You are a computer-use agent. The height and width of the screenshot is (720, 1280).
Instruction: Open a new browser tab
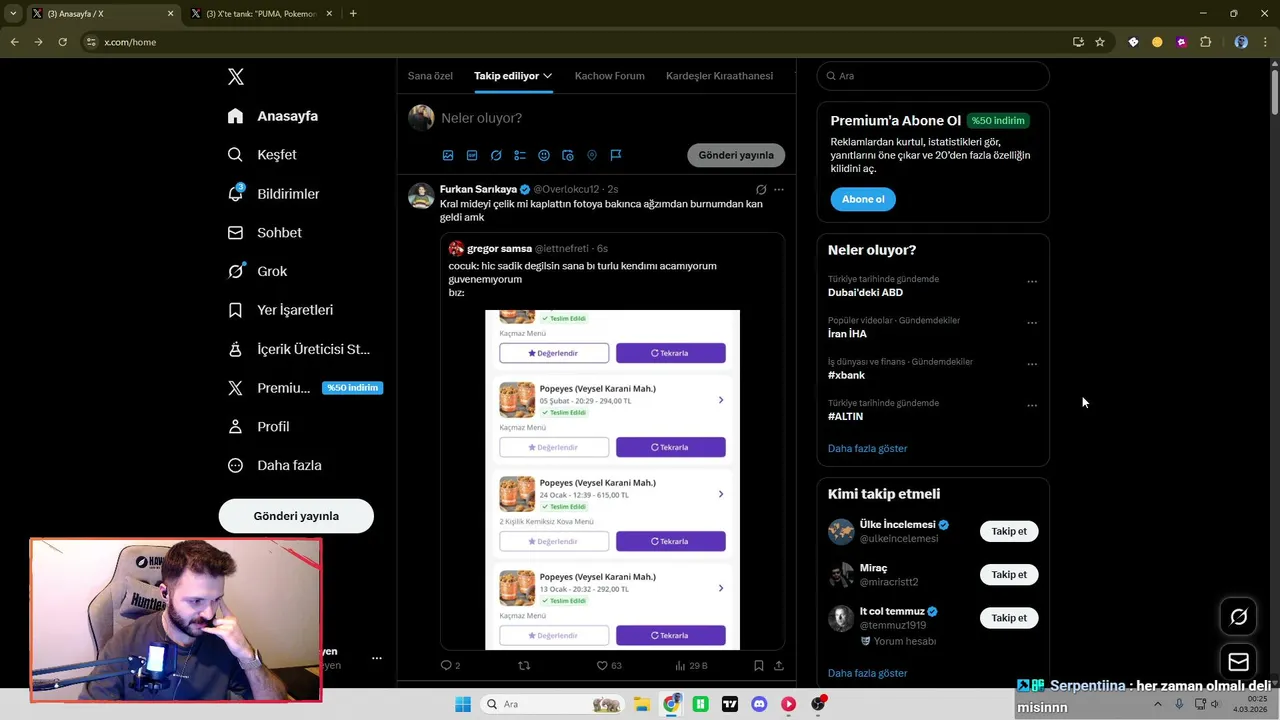pyautogui.click(x=353, y=14)
